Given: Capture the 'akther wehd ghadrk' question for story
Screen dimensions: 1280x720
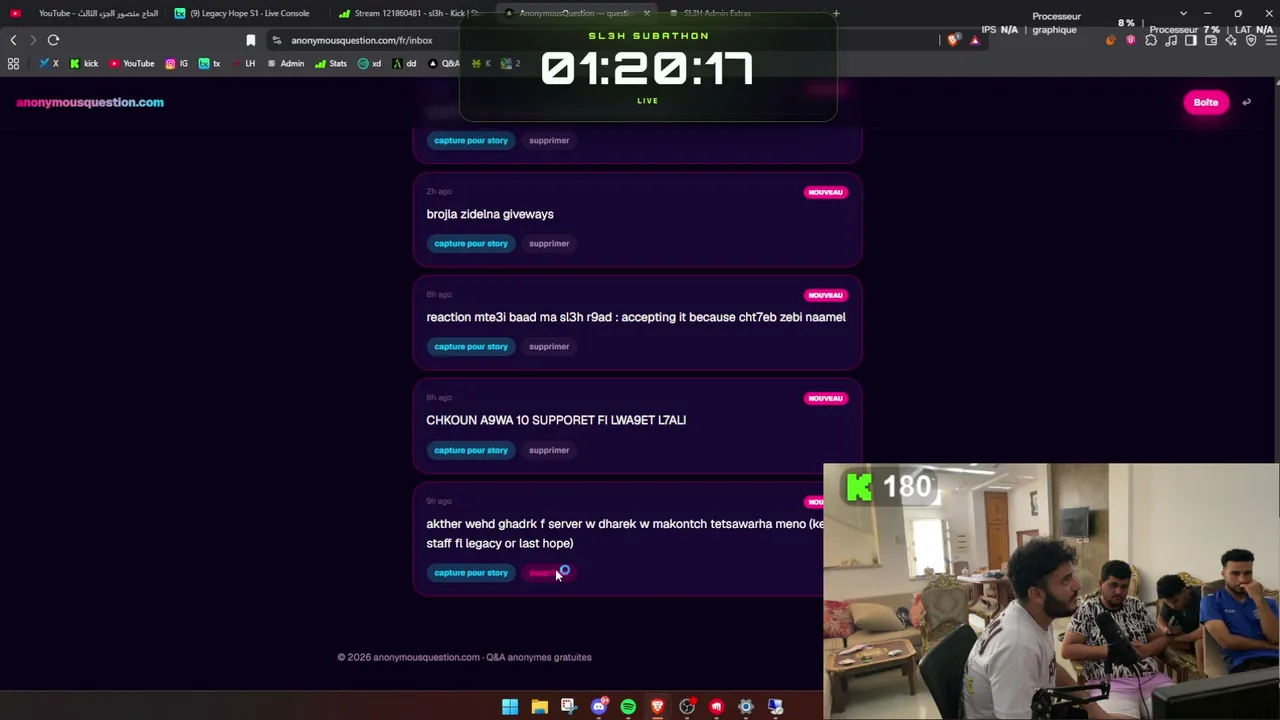Looking at the screenshot, I should (x=471, y=573).
